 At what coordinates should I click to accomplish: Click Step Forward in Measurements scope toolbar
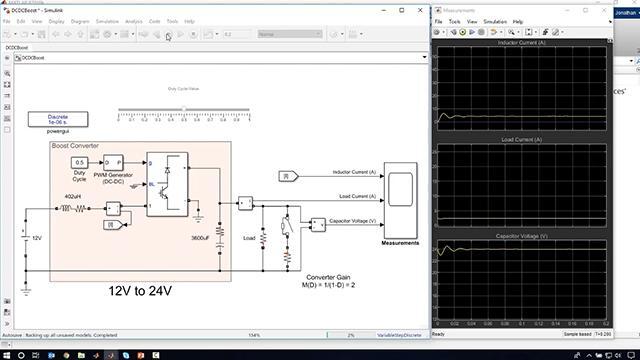tap(472, 32)
